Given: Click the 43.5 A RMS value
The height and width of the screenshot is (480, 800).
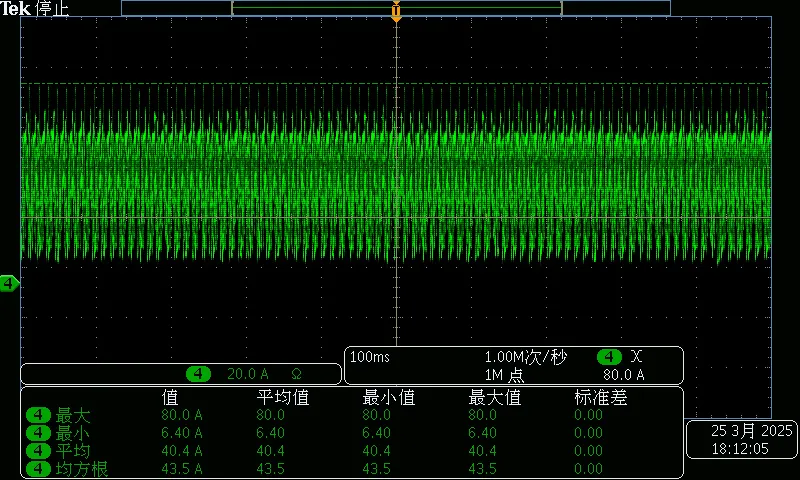Looking at the screenshot, I should [182, 468].
